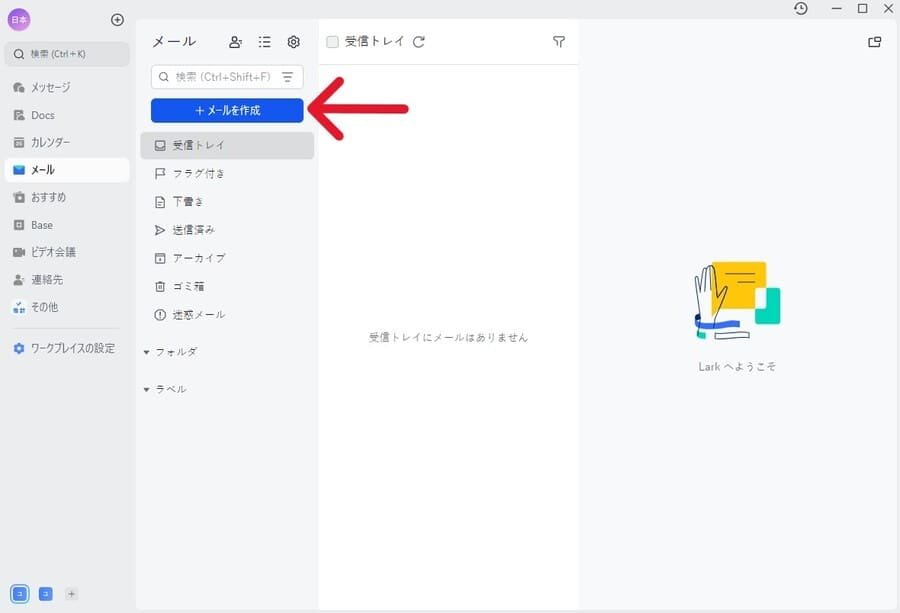Open the mail settings gear icon
900x613 pixels.
293,41
